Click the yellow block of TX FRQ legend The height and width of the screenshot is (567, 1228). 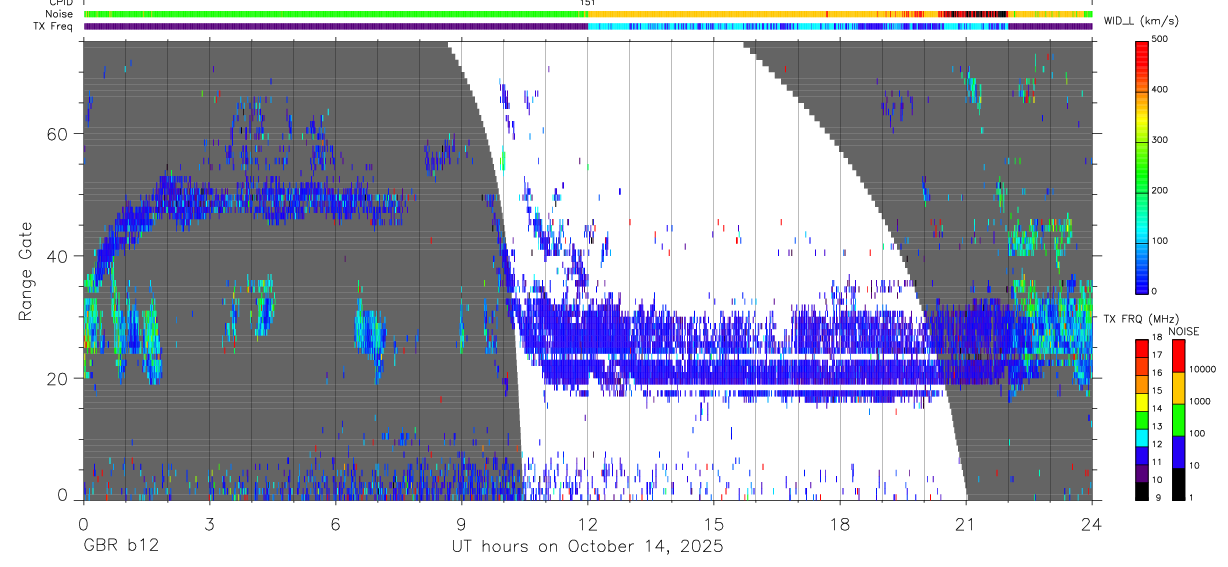click(1143, 403)
